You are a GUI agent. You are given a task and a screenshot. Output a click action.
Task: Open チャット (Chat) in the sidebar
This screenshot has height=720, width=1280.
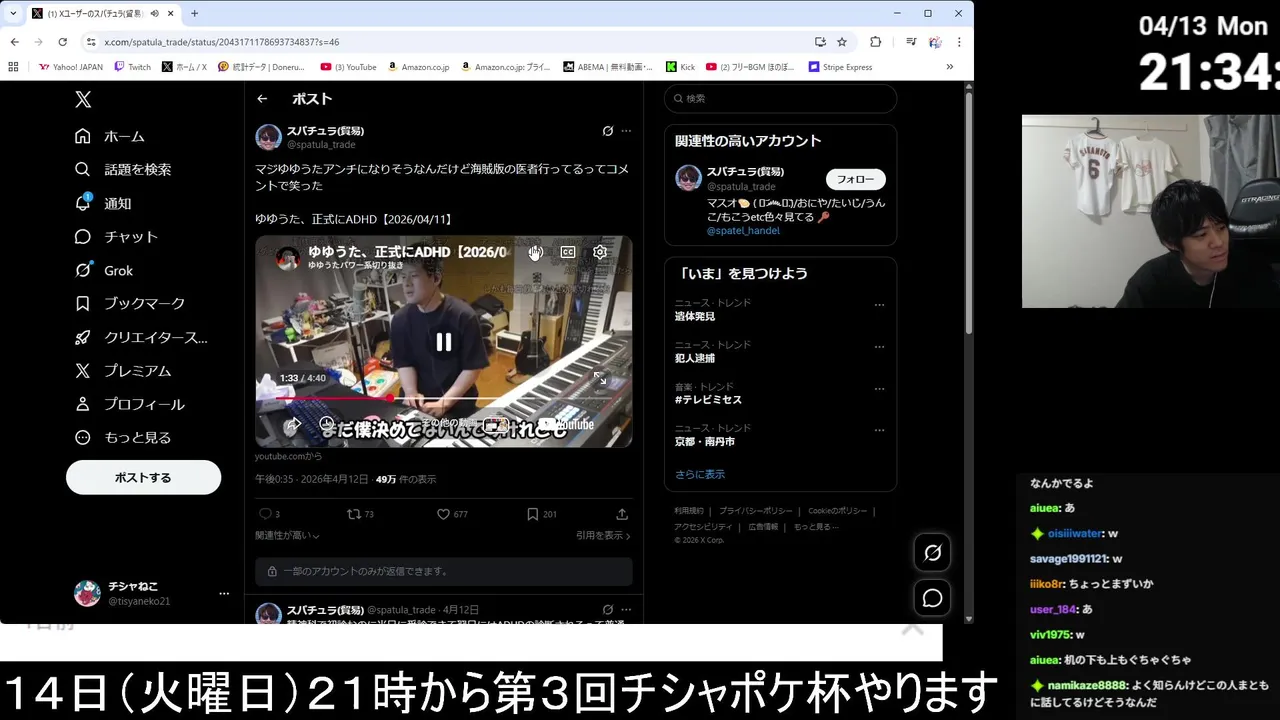tap(116, 236)
